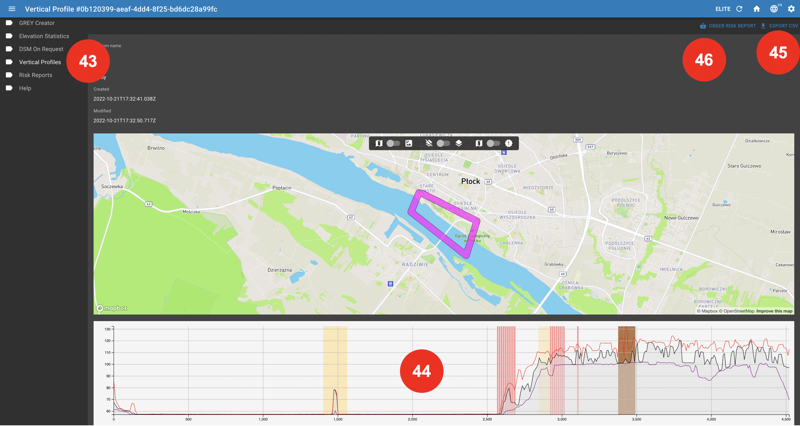The width and height of the screenshot is (800, 426).
Task: Open the language globe selector (EN)
Action: [774, 9]
